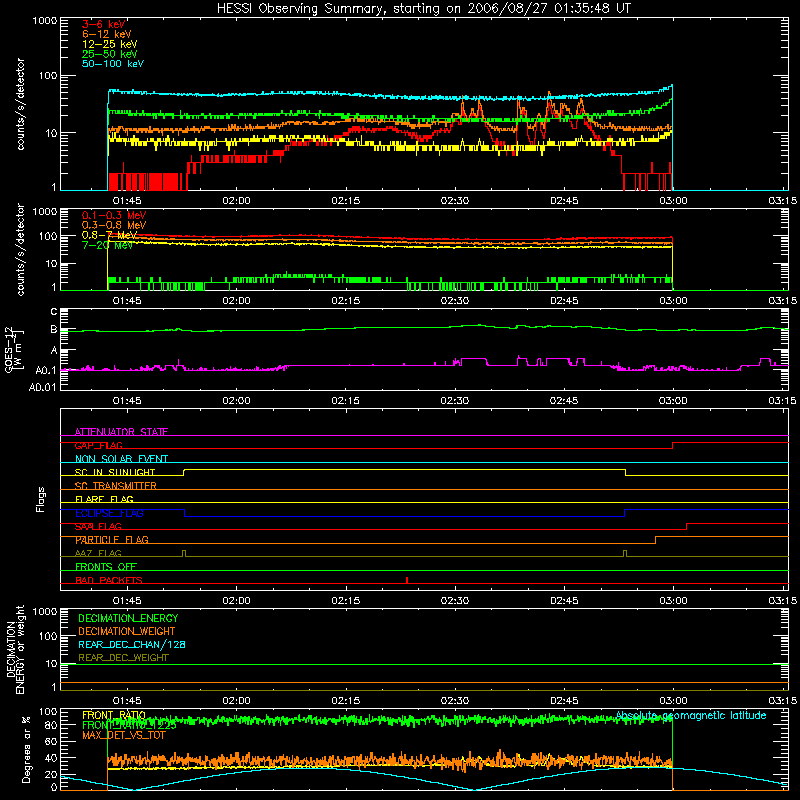This screenshot has width=800, height=800.
Task: Select the orange 6-12 keV legend label
Action: point(107,34)
